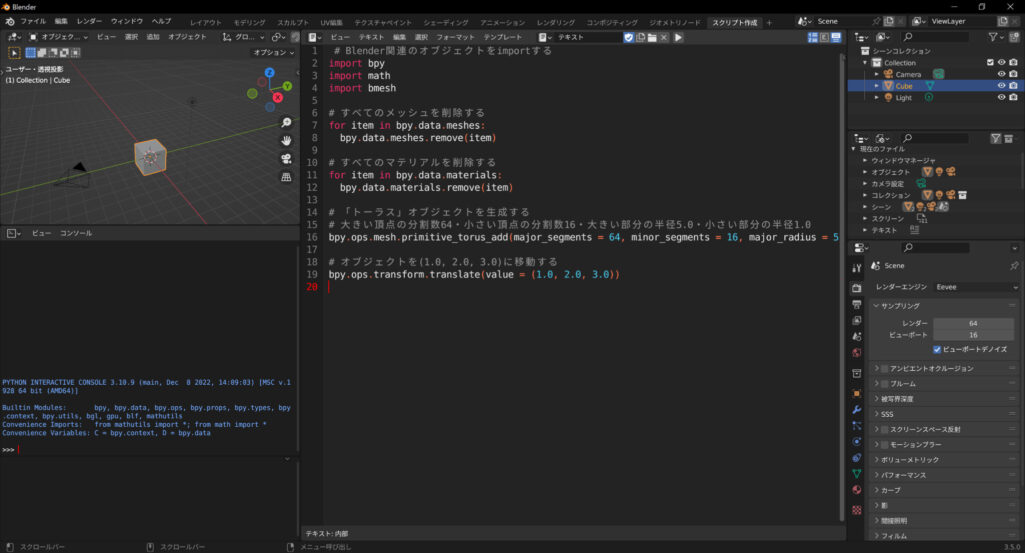Open Format menu in text editor

[x=456, y=37]
